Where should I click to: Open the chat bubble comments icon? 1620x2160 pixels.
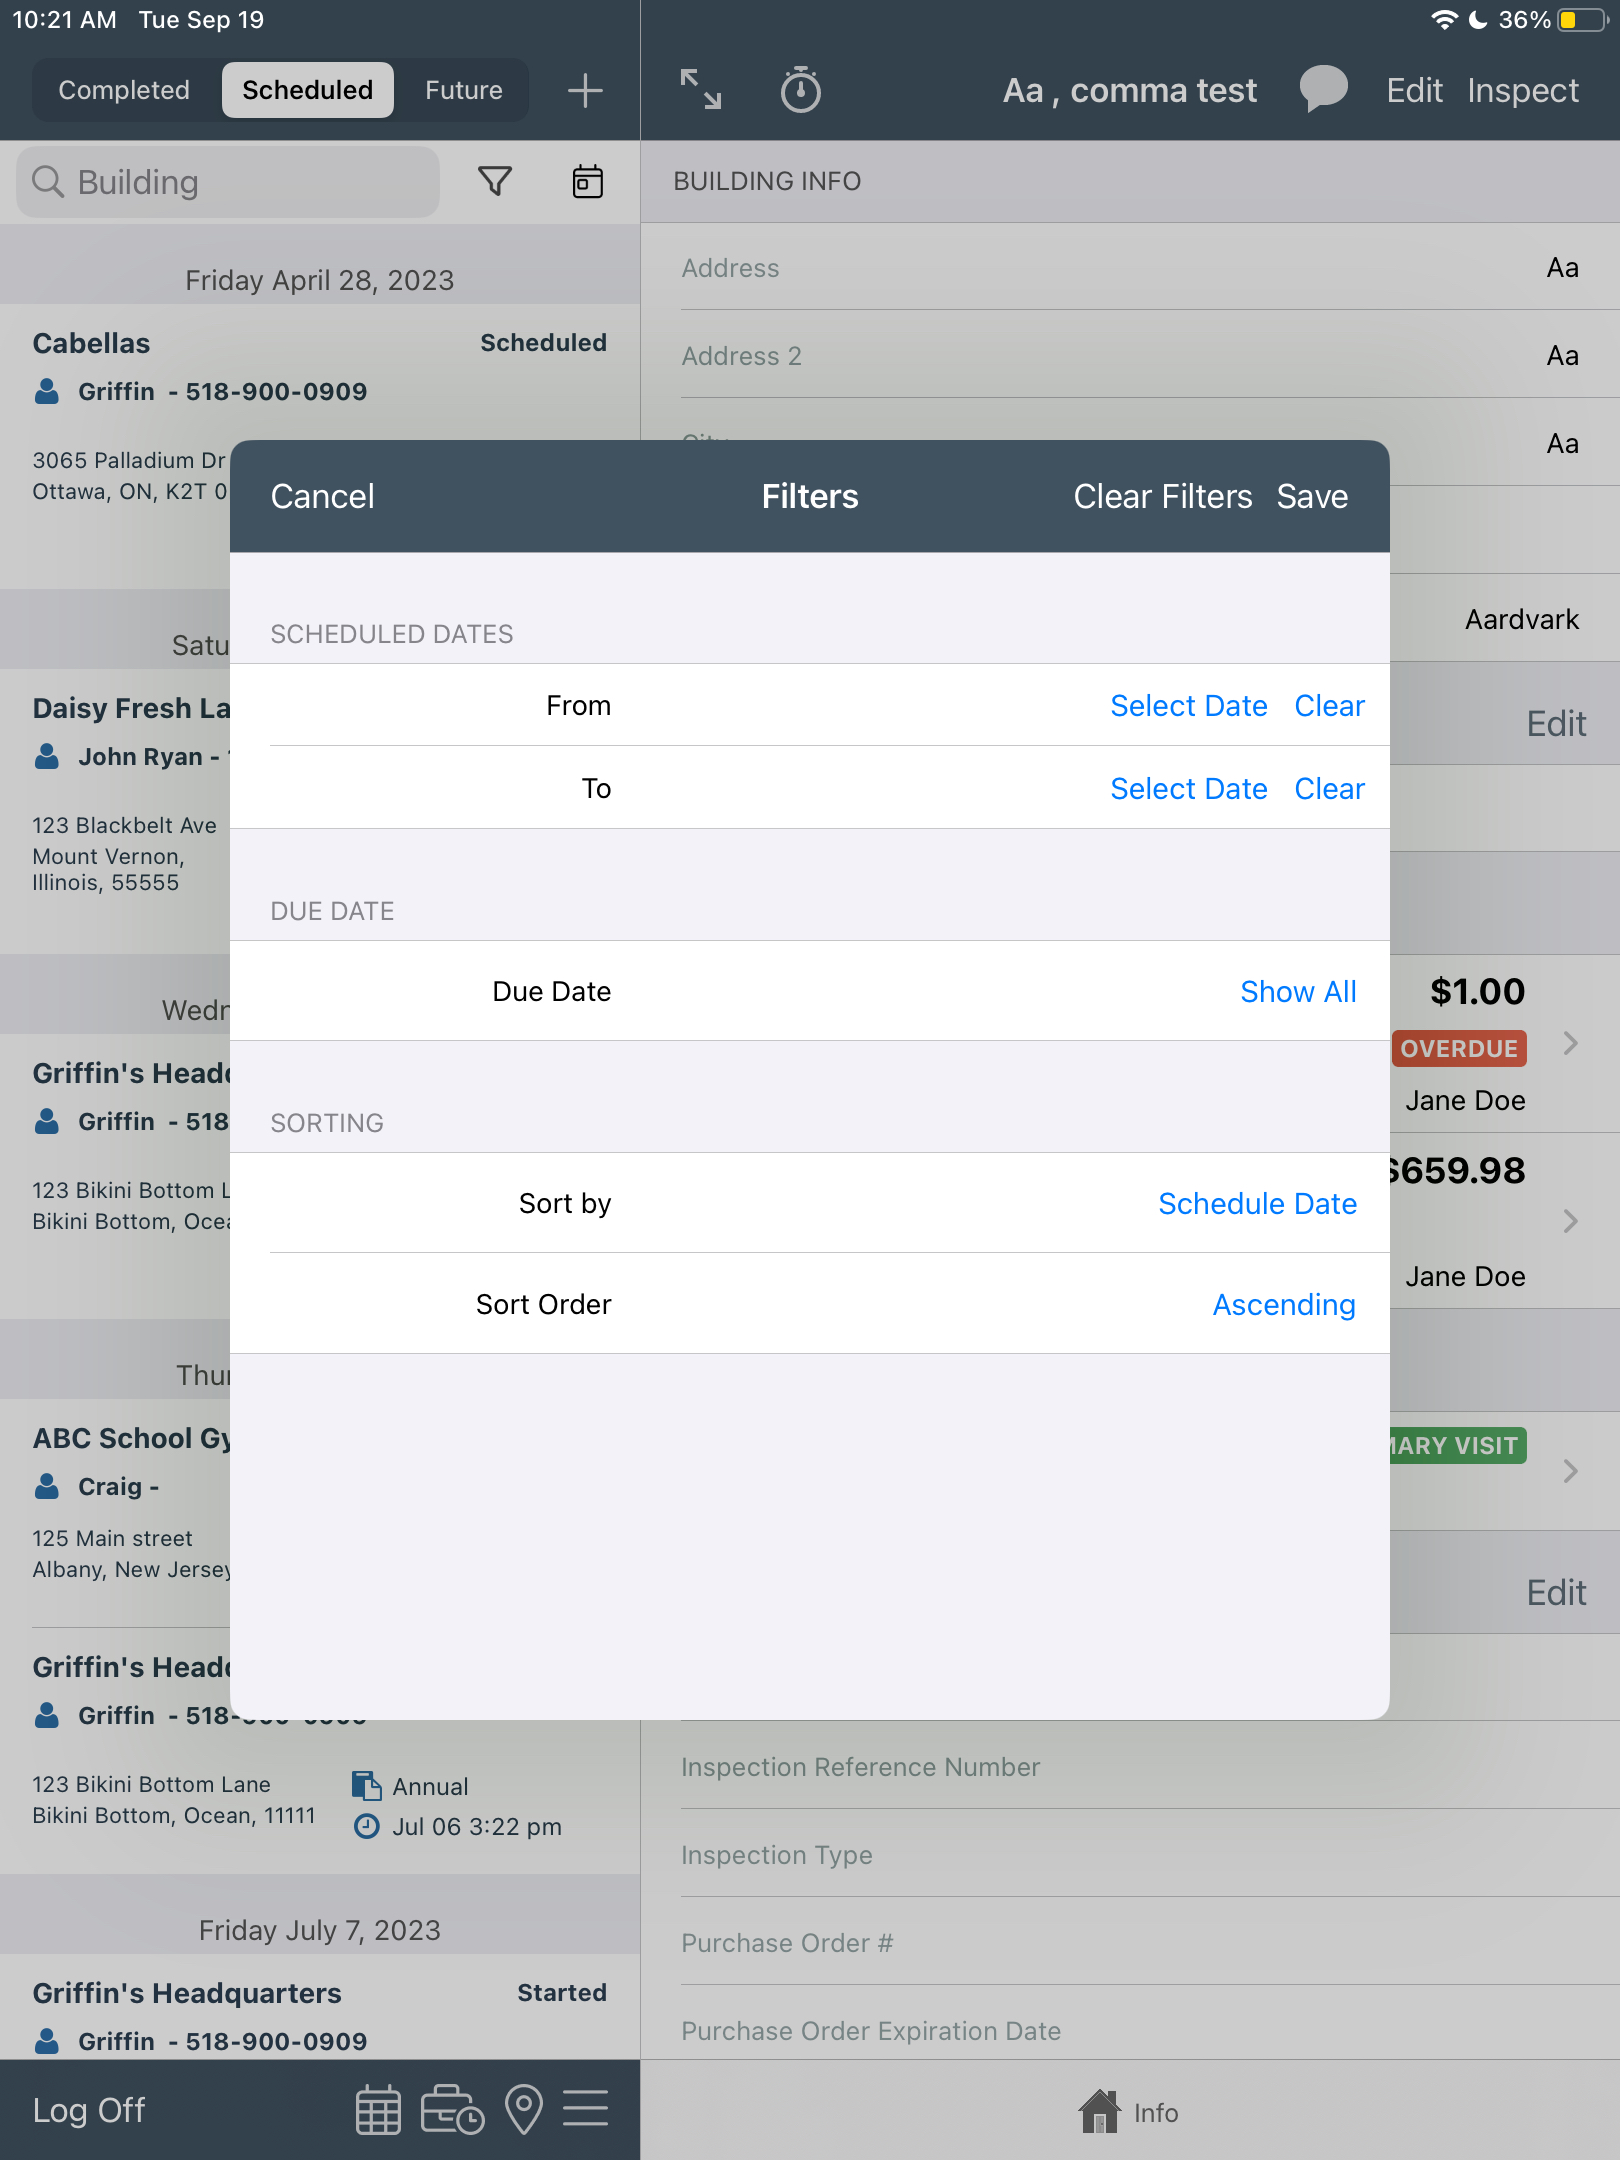pos(1322,90)
